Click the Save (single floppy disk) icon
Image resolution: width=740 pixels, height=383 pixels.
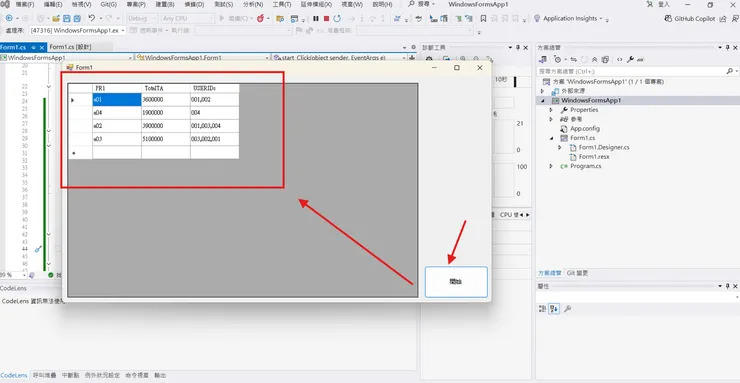pos(67,18)
